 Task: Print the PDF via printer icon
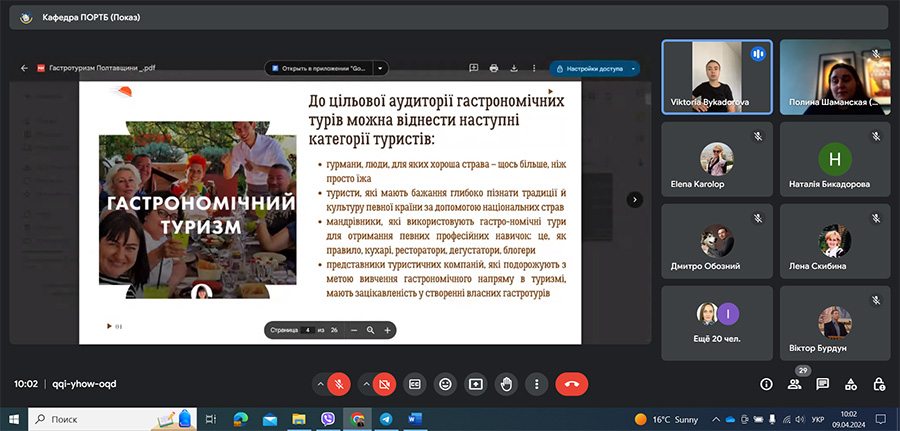[x=494, y=68]
